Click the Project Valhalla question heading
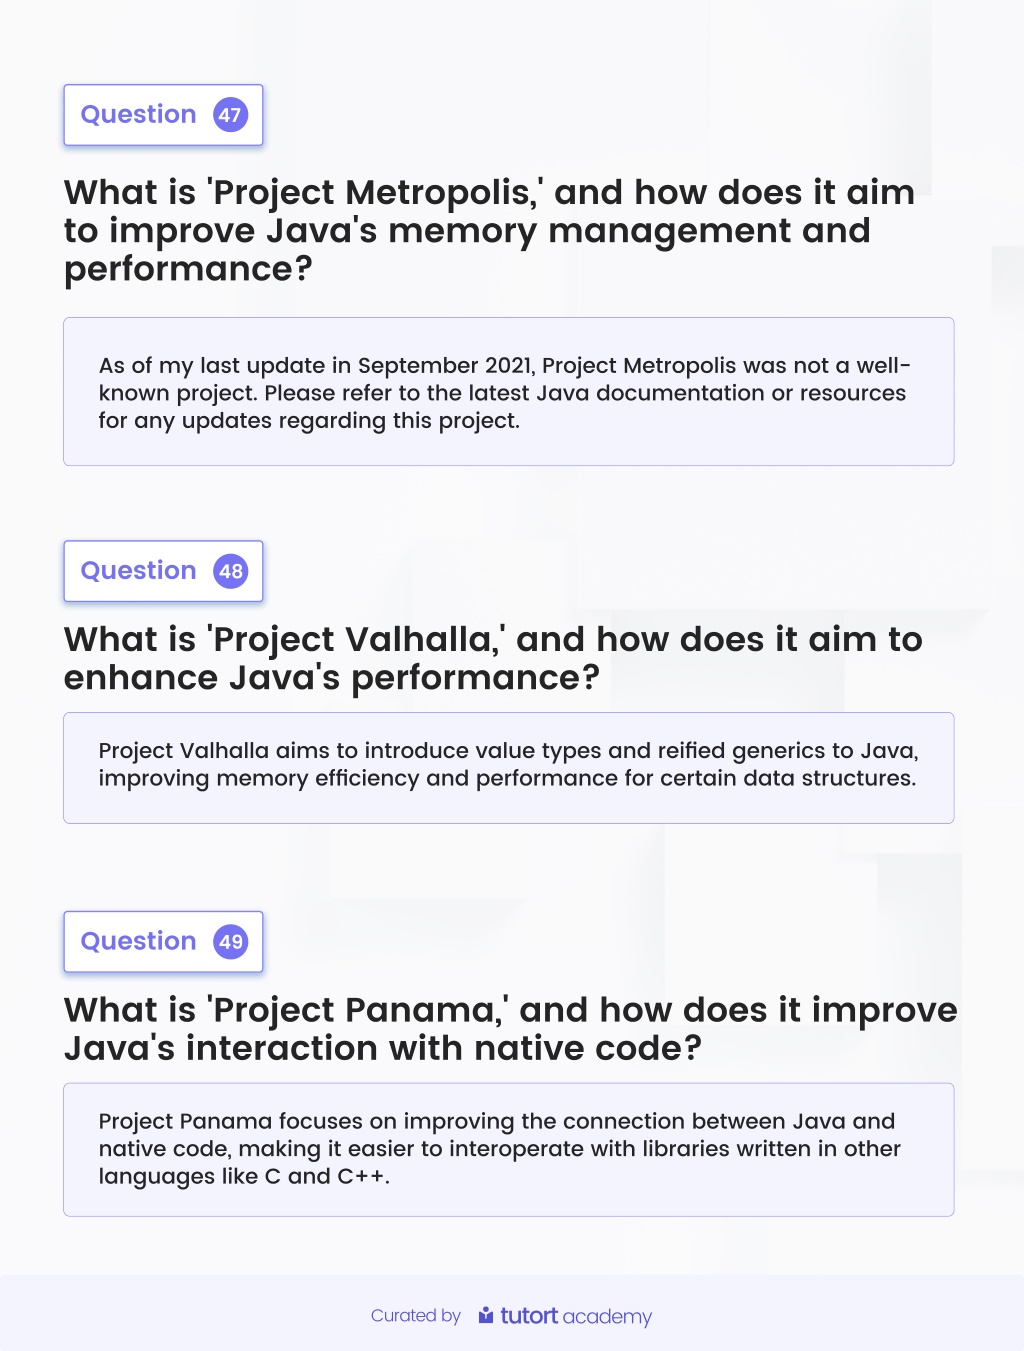1024x1351 pixels. click(x=493, y=658)
